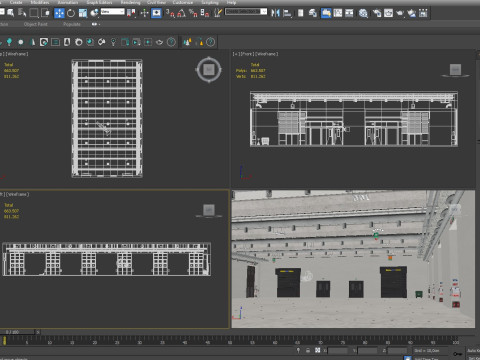Click Render in the Cloud icon
This screenshot has height=360, width=480.
point(412,13)
